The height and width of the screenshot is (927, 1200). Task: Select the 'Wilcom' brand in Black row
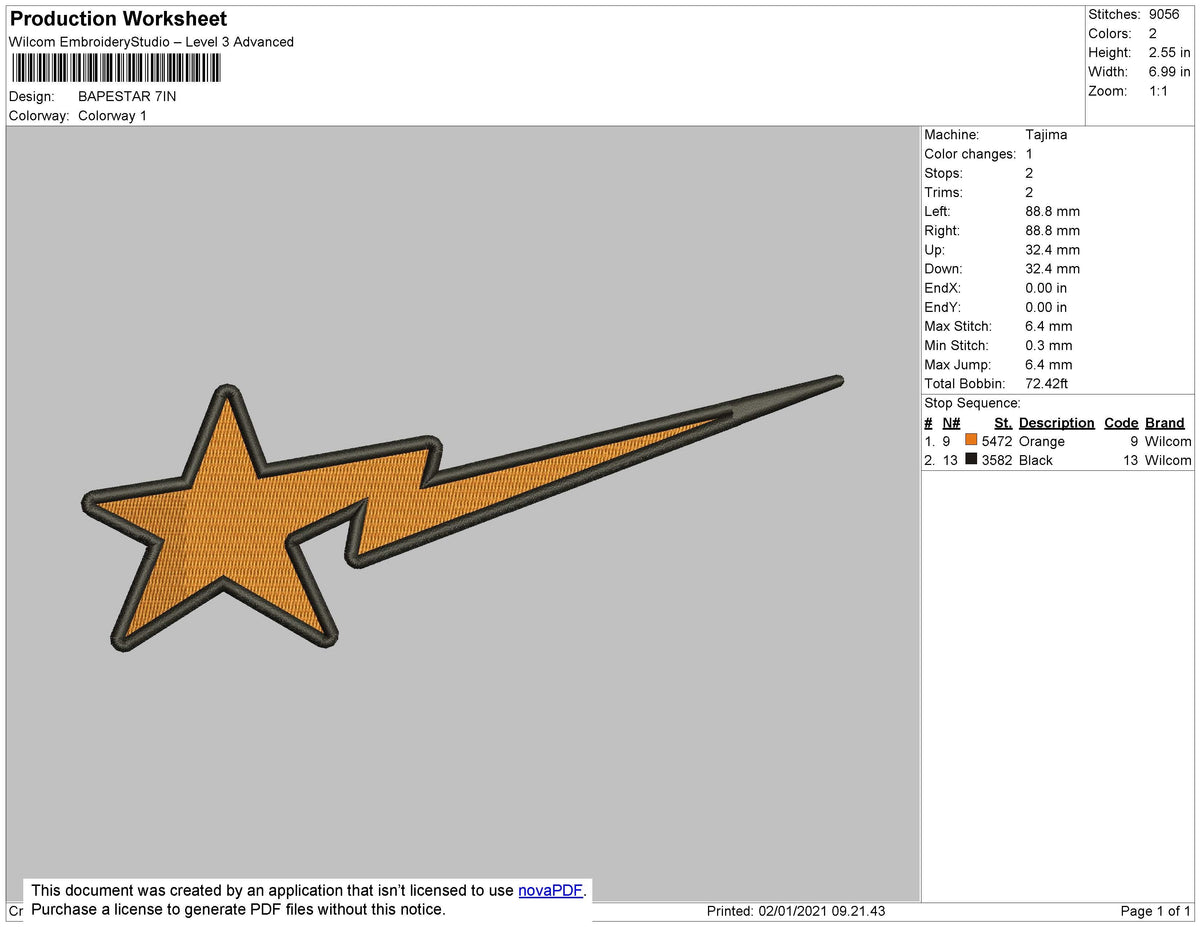(1168, 460)
